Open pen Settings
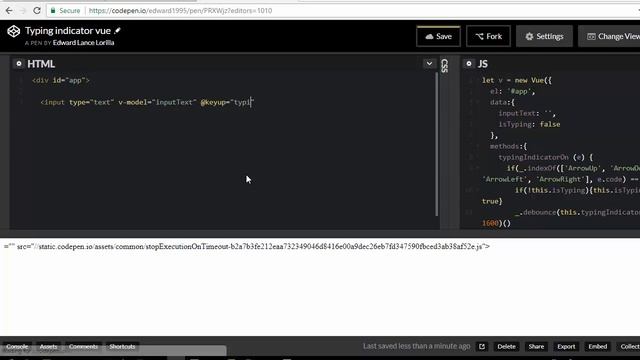 coord(544,36)
